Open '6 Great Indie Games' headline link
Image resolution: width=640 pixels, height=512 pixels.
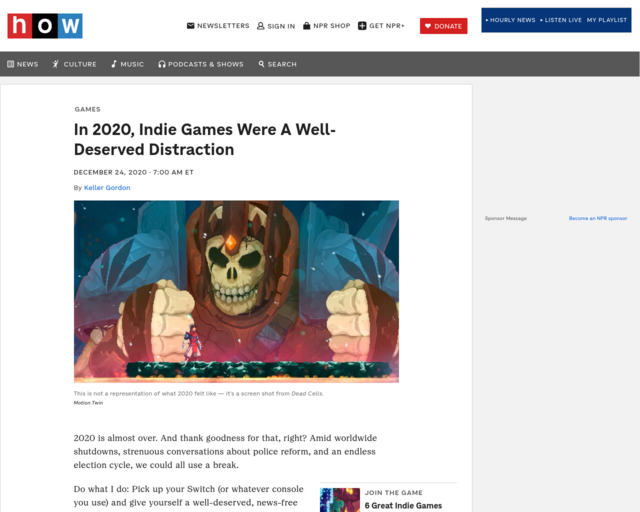click(x=403, y=505)
